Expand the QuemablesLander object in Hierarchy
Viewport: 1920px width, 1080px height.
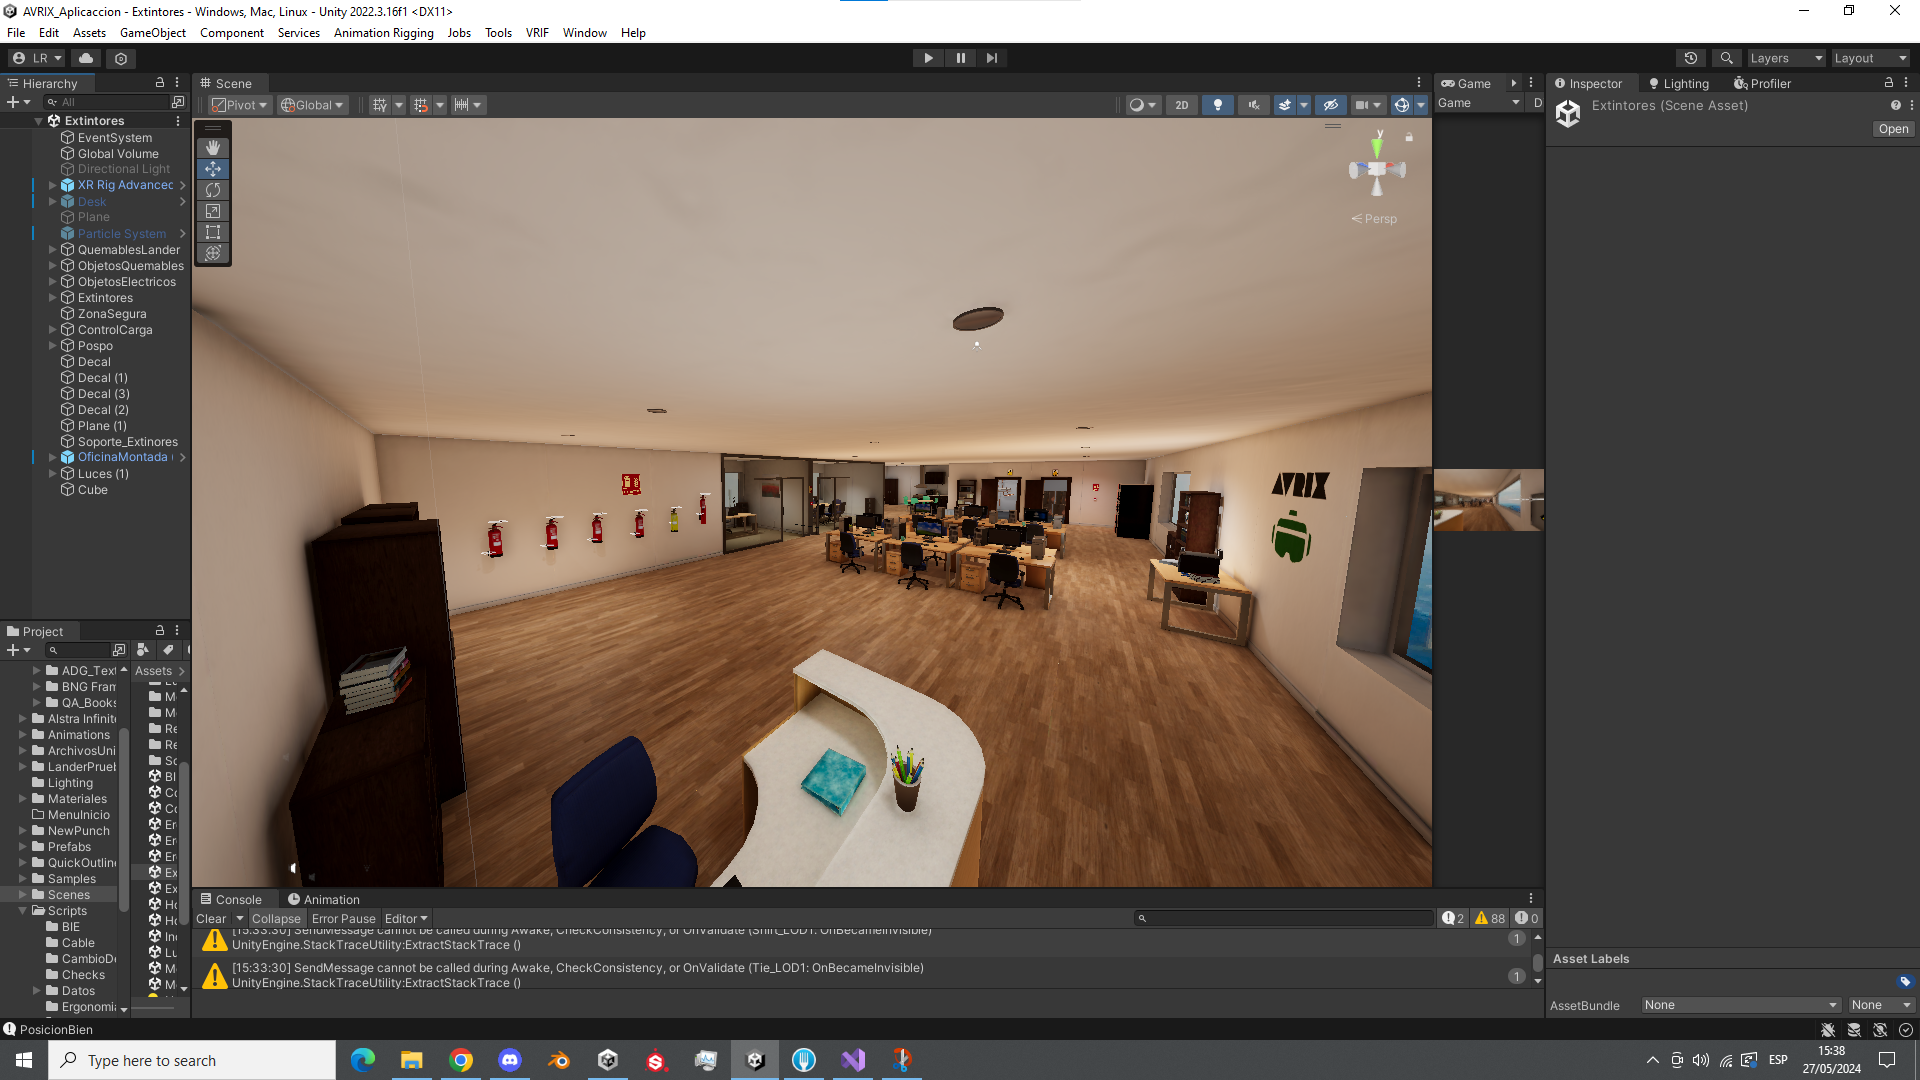coord(52,250)
